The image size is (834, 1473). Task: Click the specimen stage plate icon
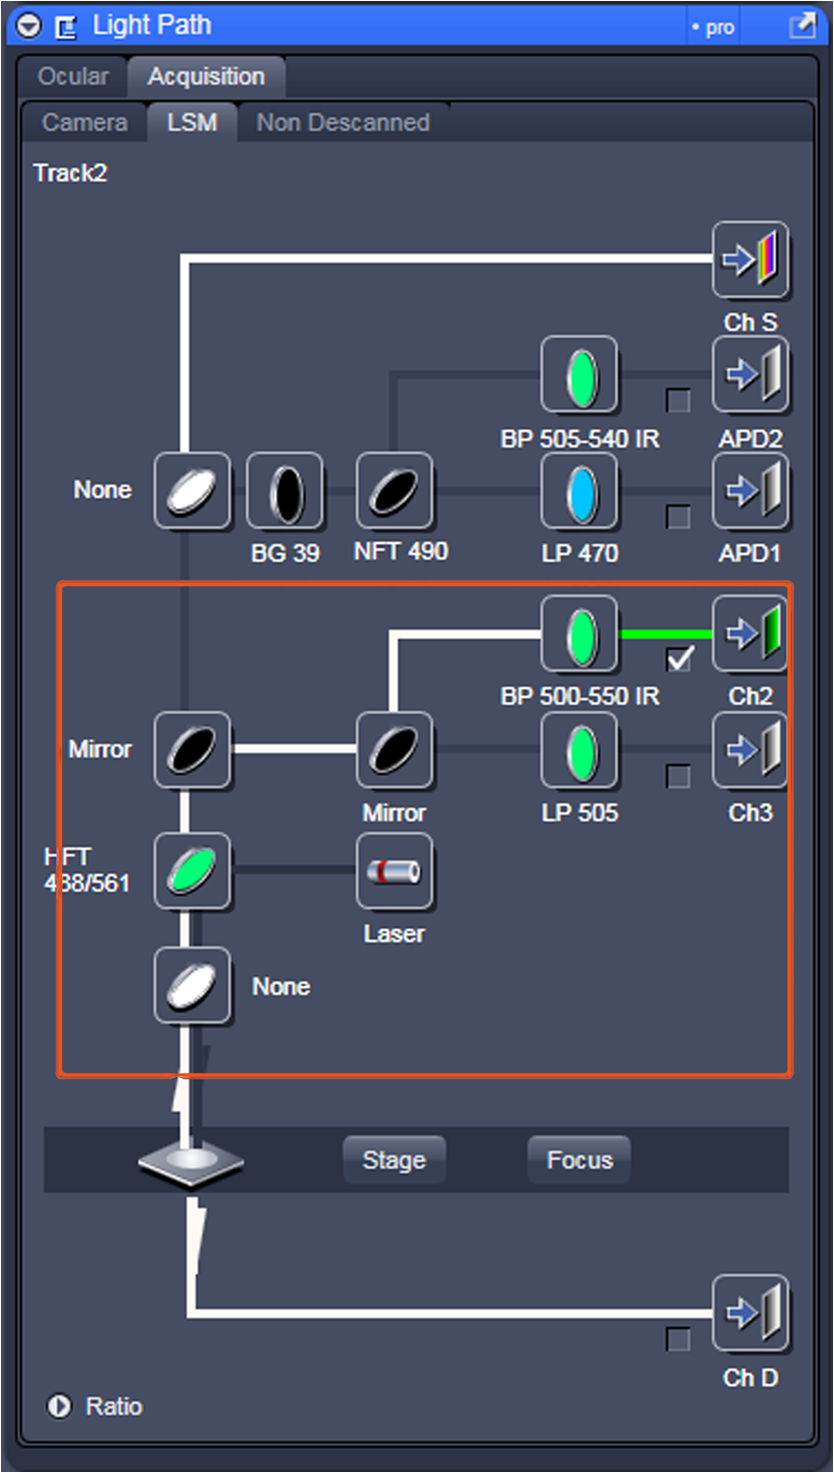(x=190, y=1164)
